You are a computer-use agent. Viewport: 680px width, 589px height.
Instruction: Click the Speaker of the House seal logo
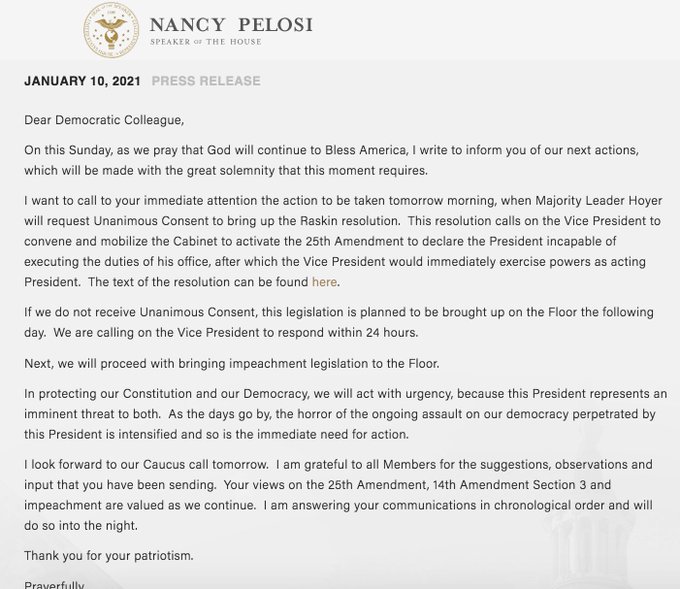(110, 31)
